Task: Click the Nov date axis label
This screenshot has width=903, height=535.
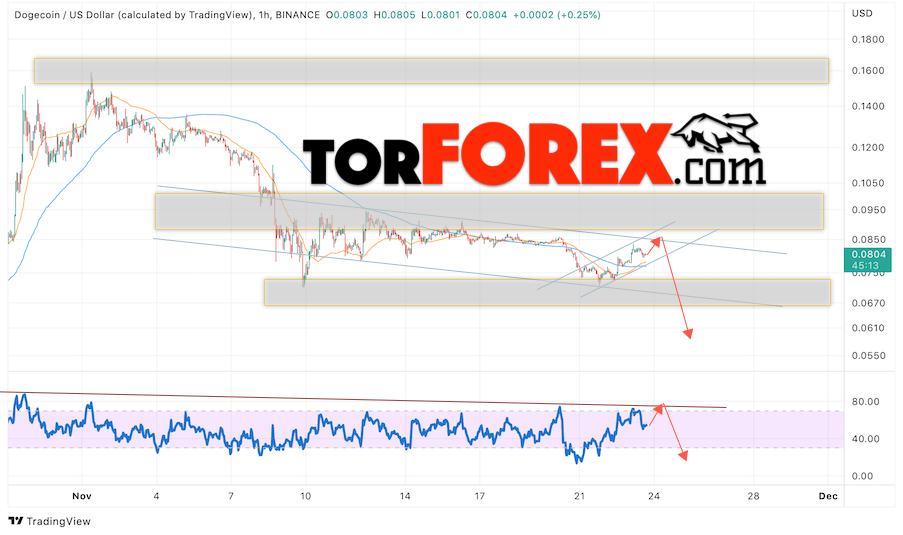Action: coord(82,496)
